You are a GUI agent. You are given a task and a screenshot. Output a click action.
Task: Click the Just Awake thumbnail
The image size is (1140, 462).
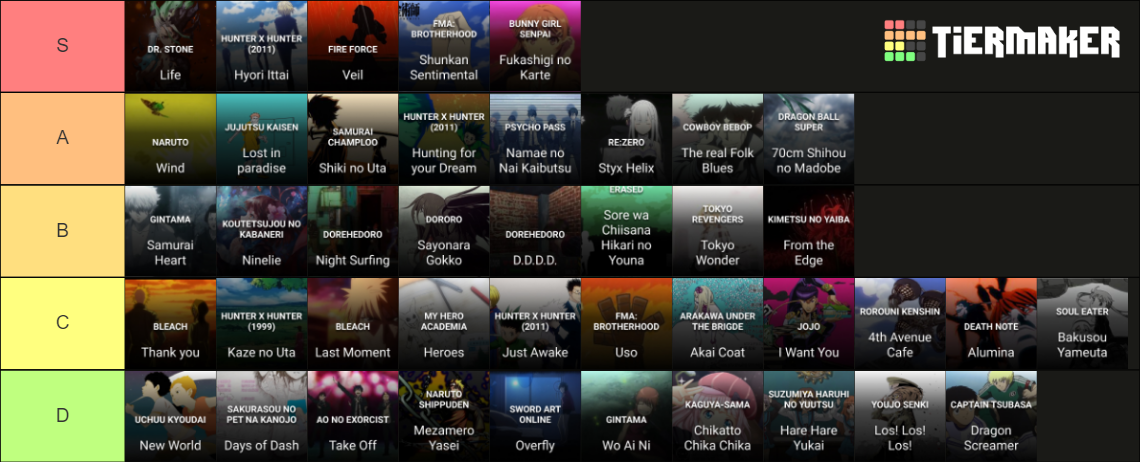[535, 323]
